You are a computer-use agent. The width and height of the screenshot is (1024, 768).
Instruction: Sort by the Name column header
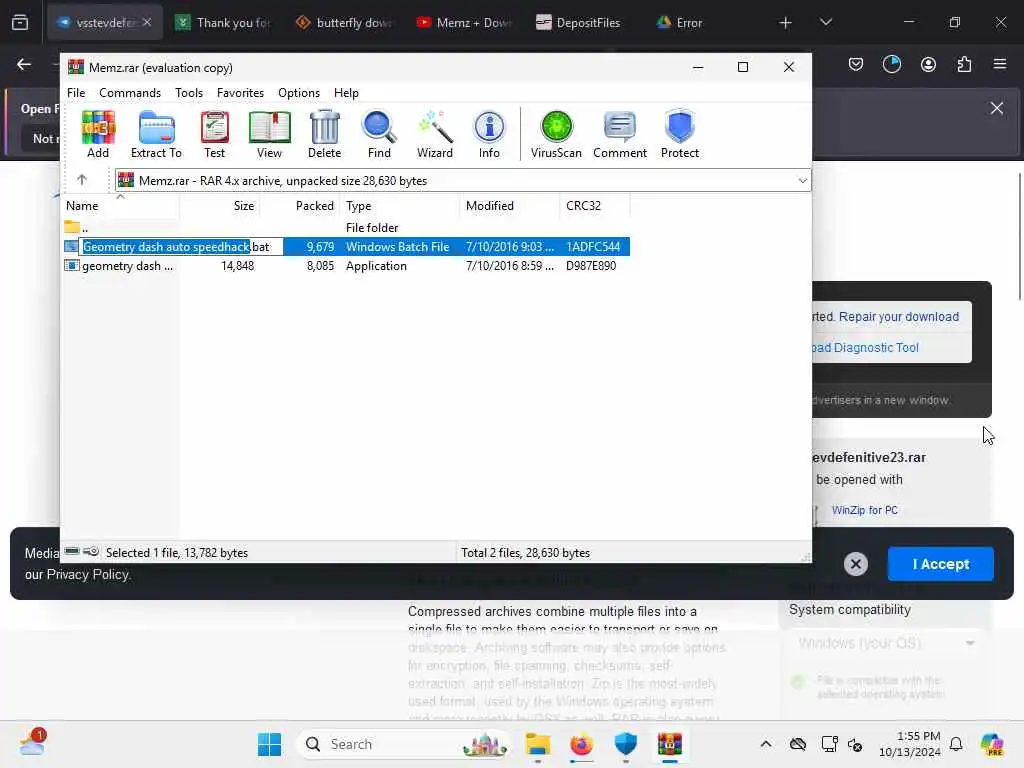[x=121, y=206]
